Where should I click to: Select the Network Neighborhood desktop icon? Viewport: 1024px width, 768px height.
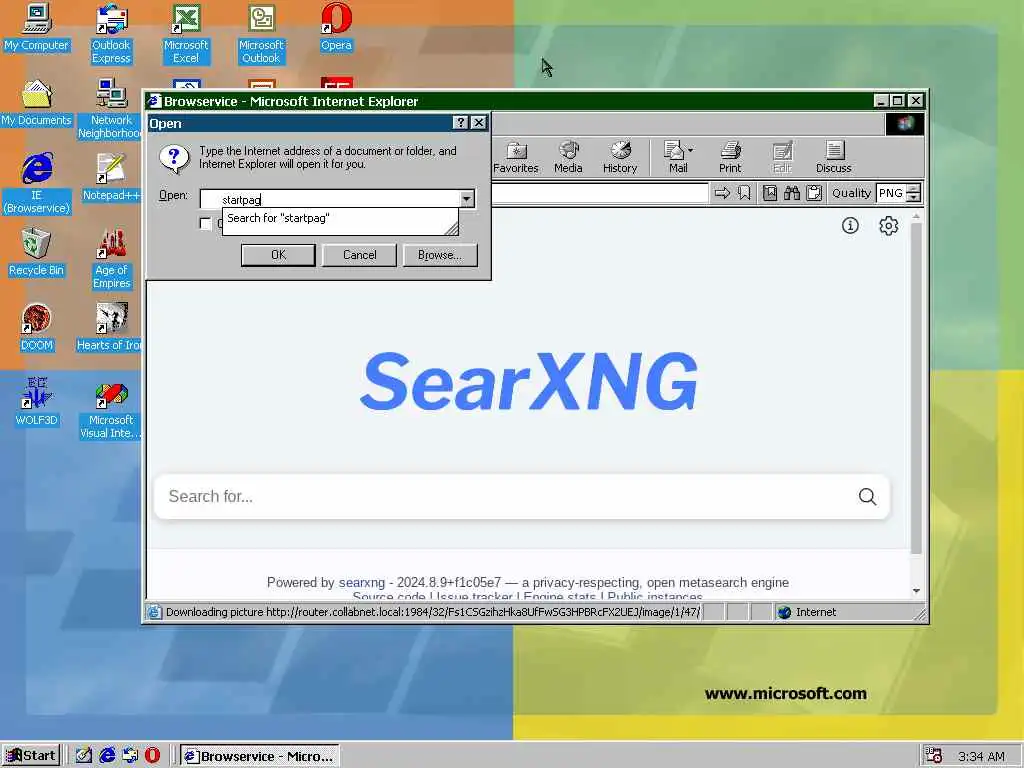(111, 109)
